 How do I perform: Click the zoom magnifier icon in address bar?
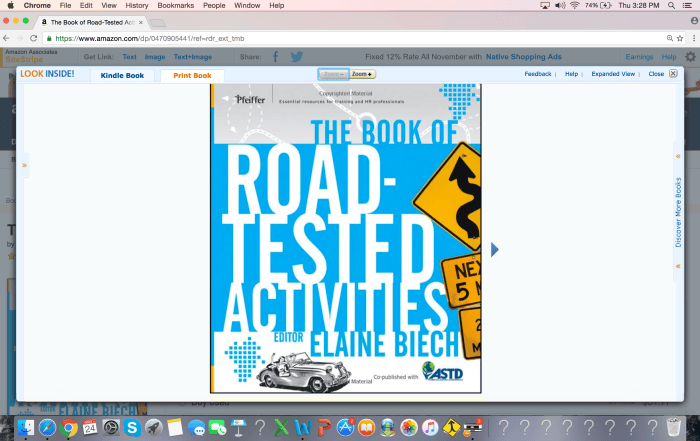(670, 38)
